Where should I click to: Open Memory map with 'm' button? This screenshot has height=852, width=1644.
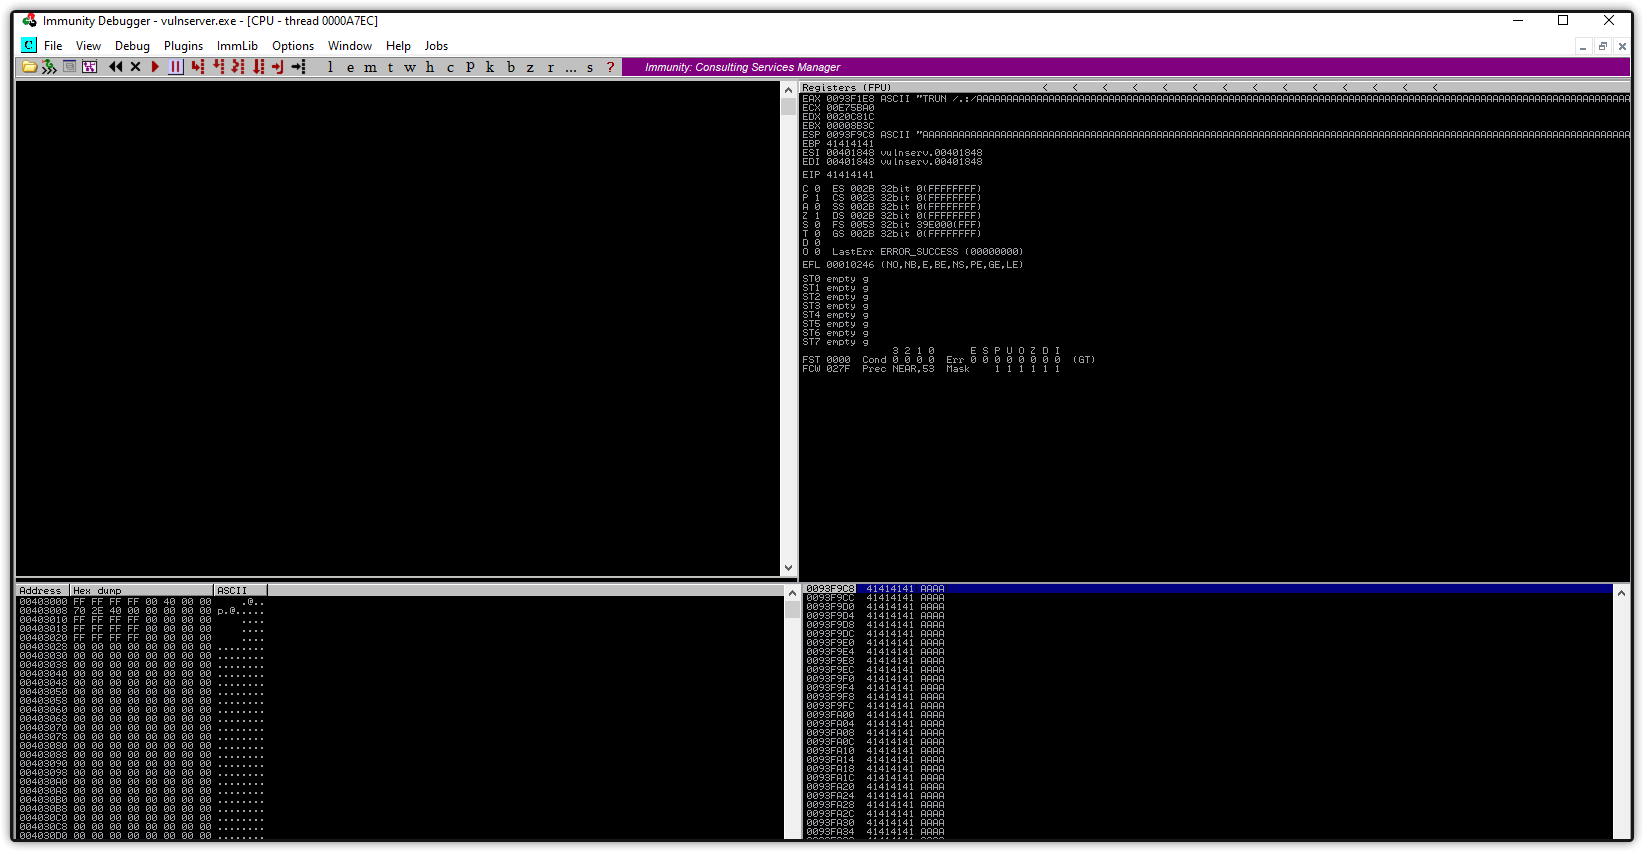point(370,67)
